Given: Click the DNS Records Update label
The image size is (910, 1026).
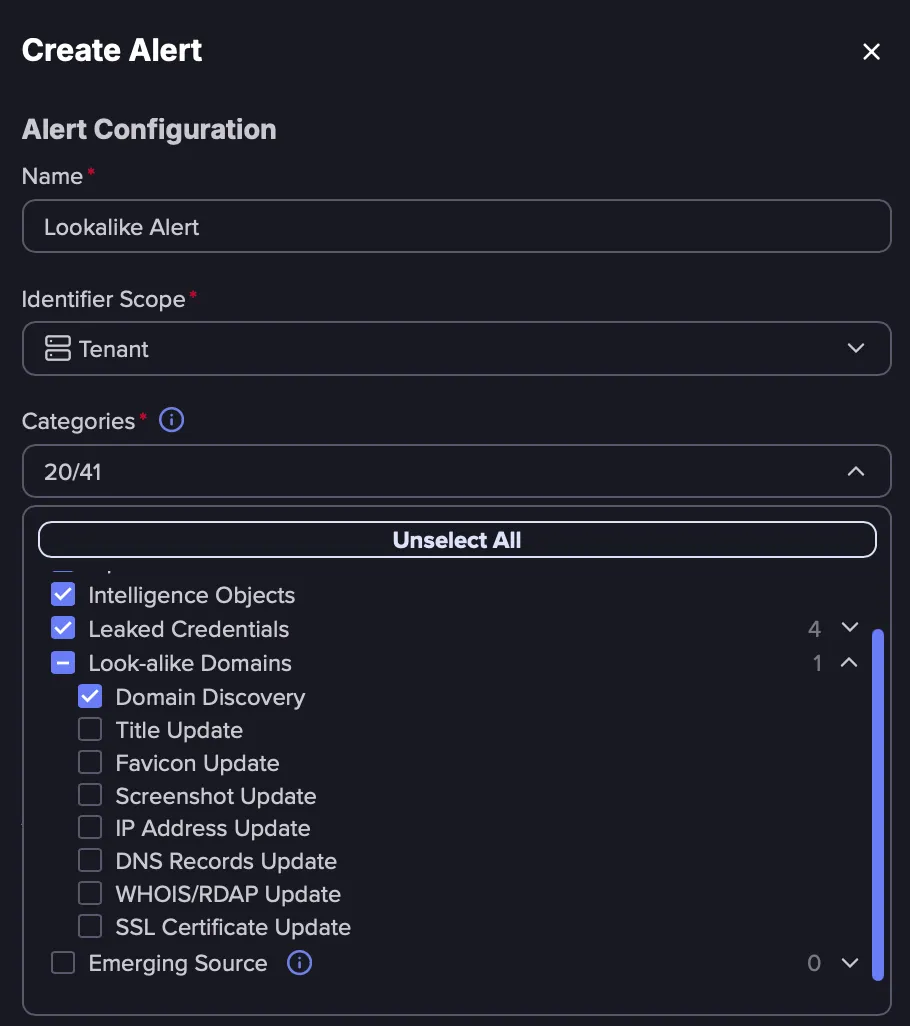Looking at the screenshot, I should click(x=226, y=861).
